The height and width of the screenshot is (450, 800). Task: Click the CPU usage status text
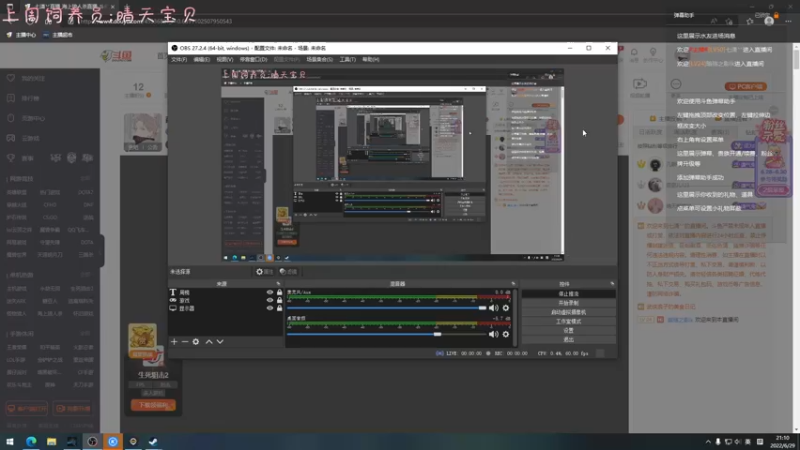(563, 353)
